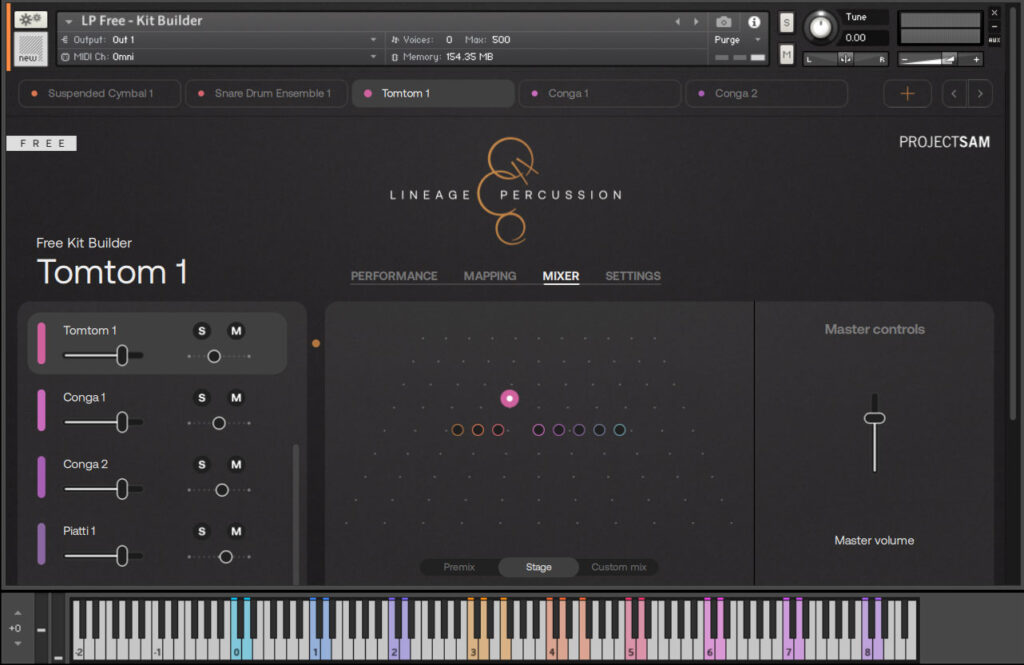Switch to the PERFORMANCE tab
The width and height of the screenshot is (1024, 665).
click(x=394, y=276)
